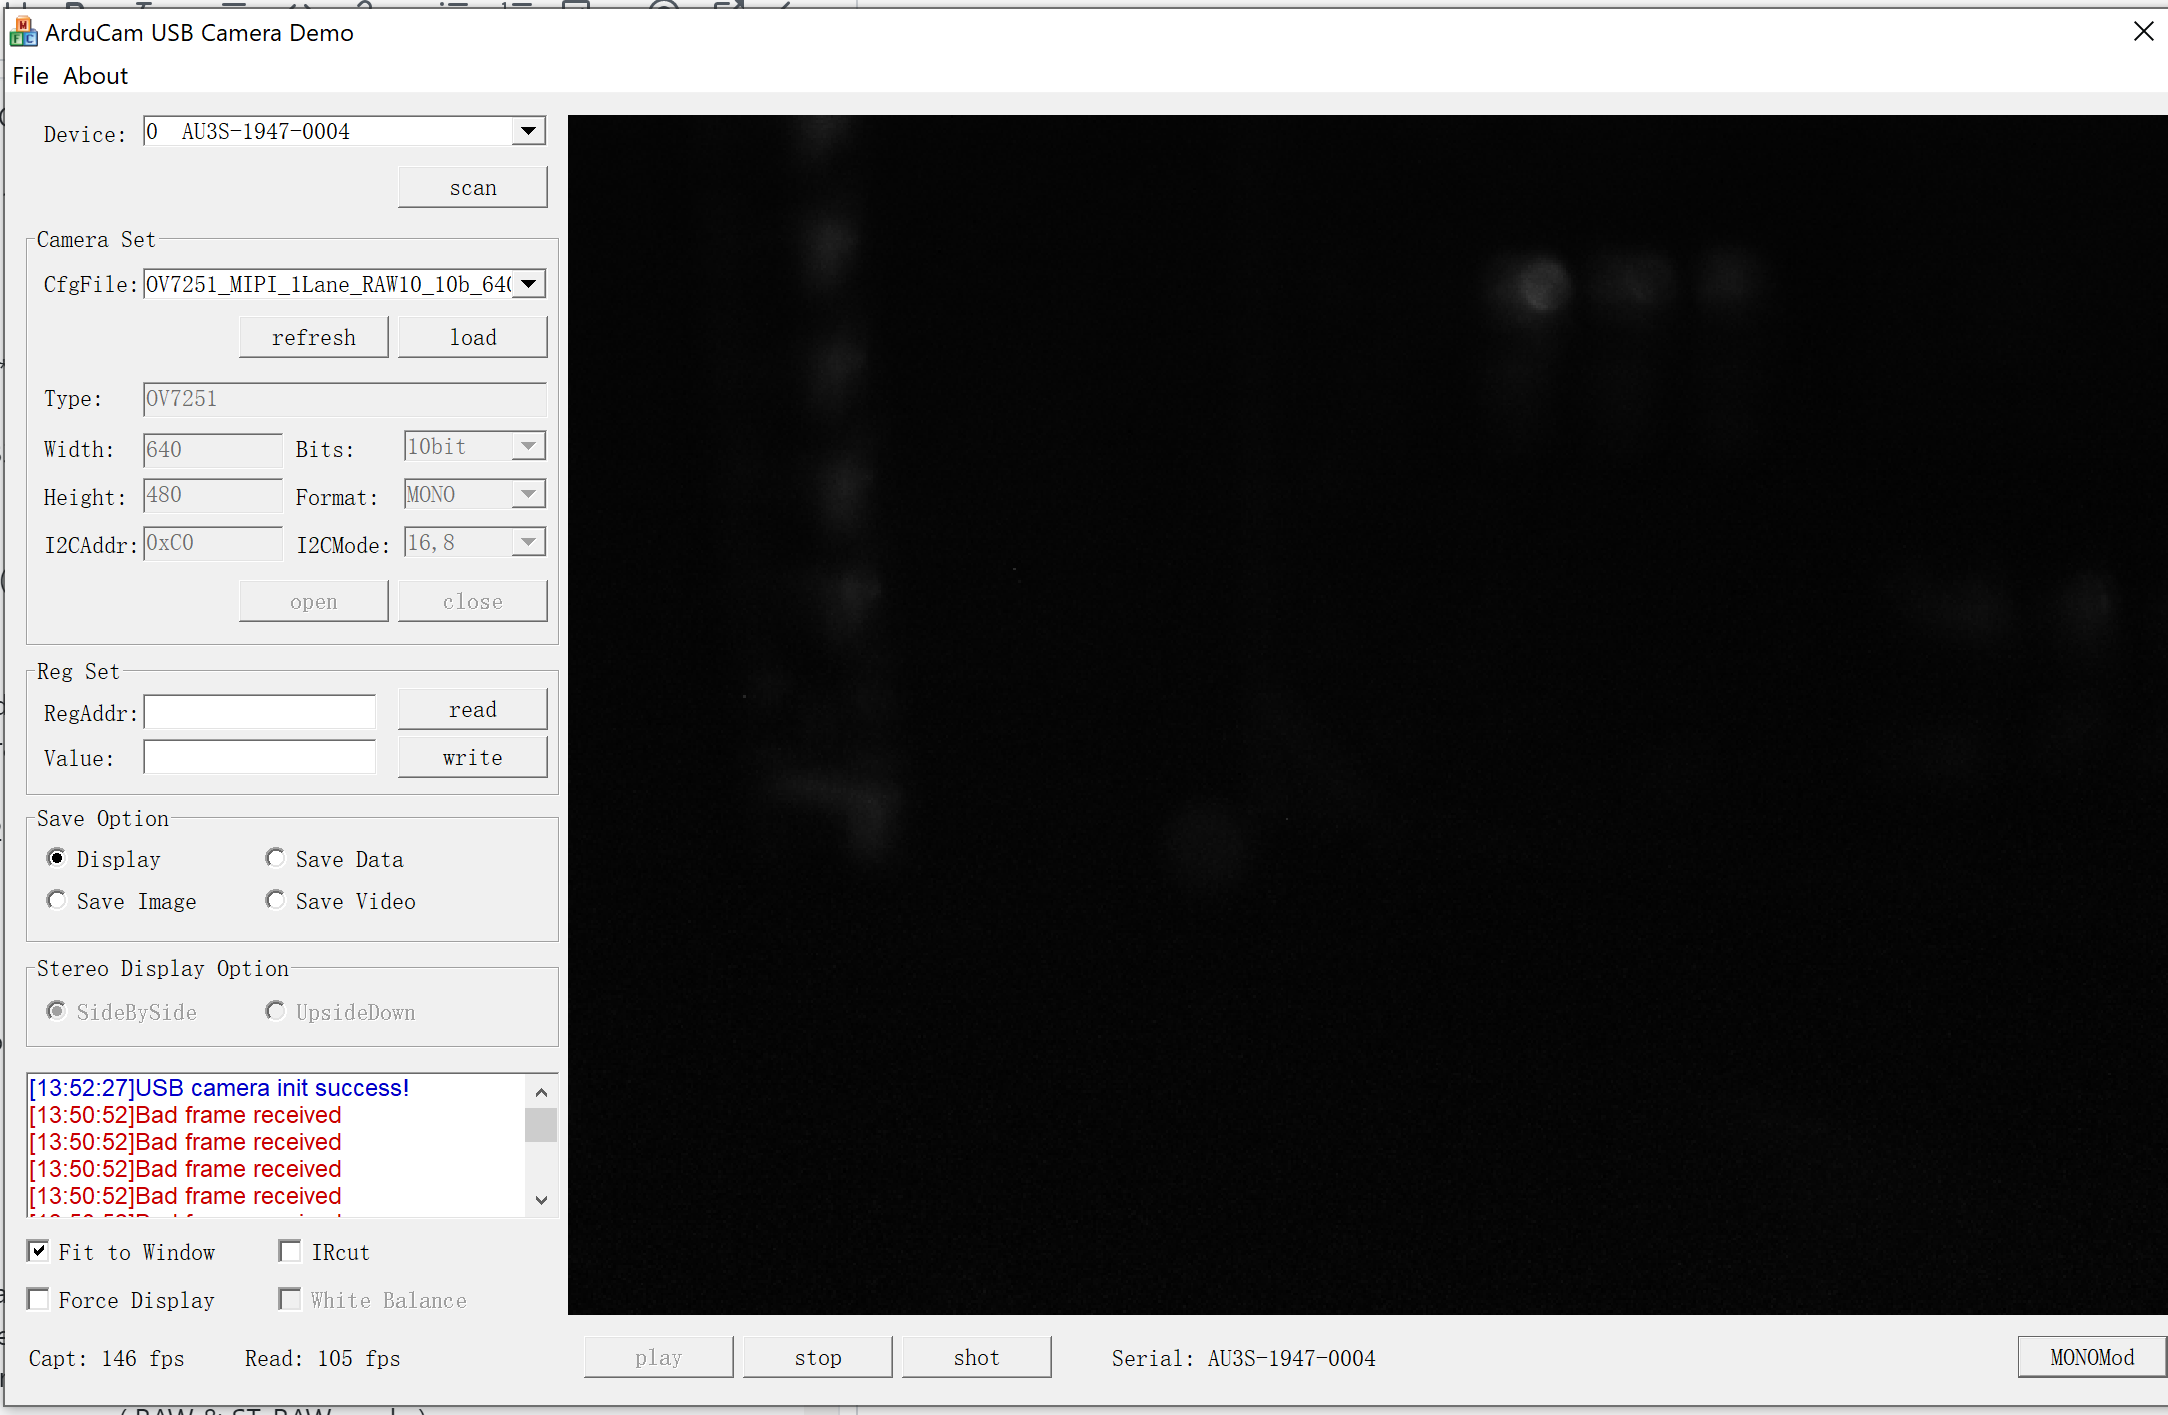Select the Save Image radio button
This screenshot has width=2168, height=1415.
[57, 899]
